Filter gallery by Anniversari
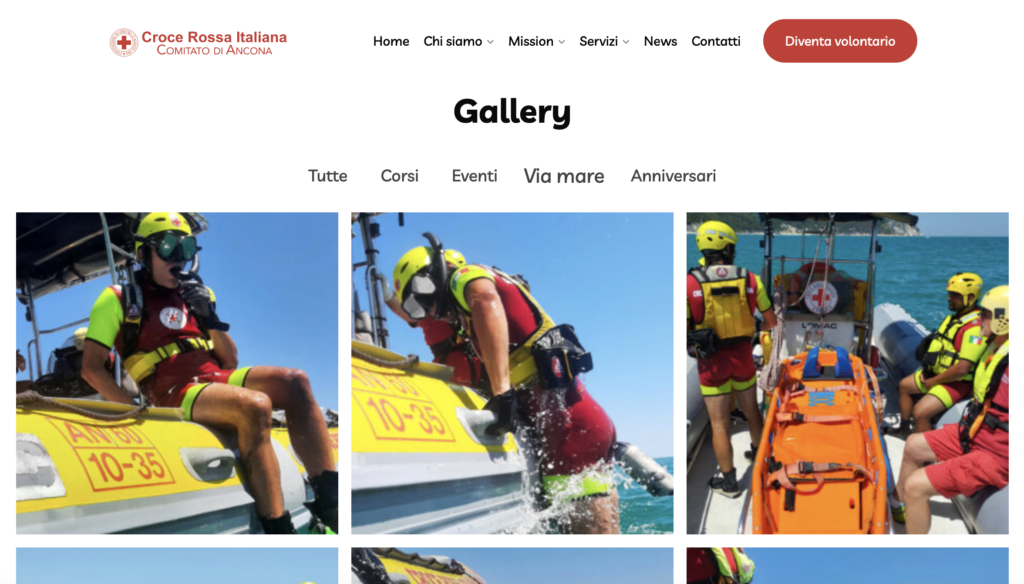 [673, 176]
